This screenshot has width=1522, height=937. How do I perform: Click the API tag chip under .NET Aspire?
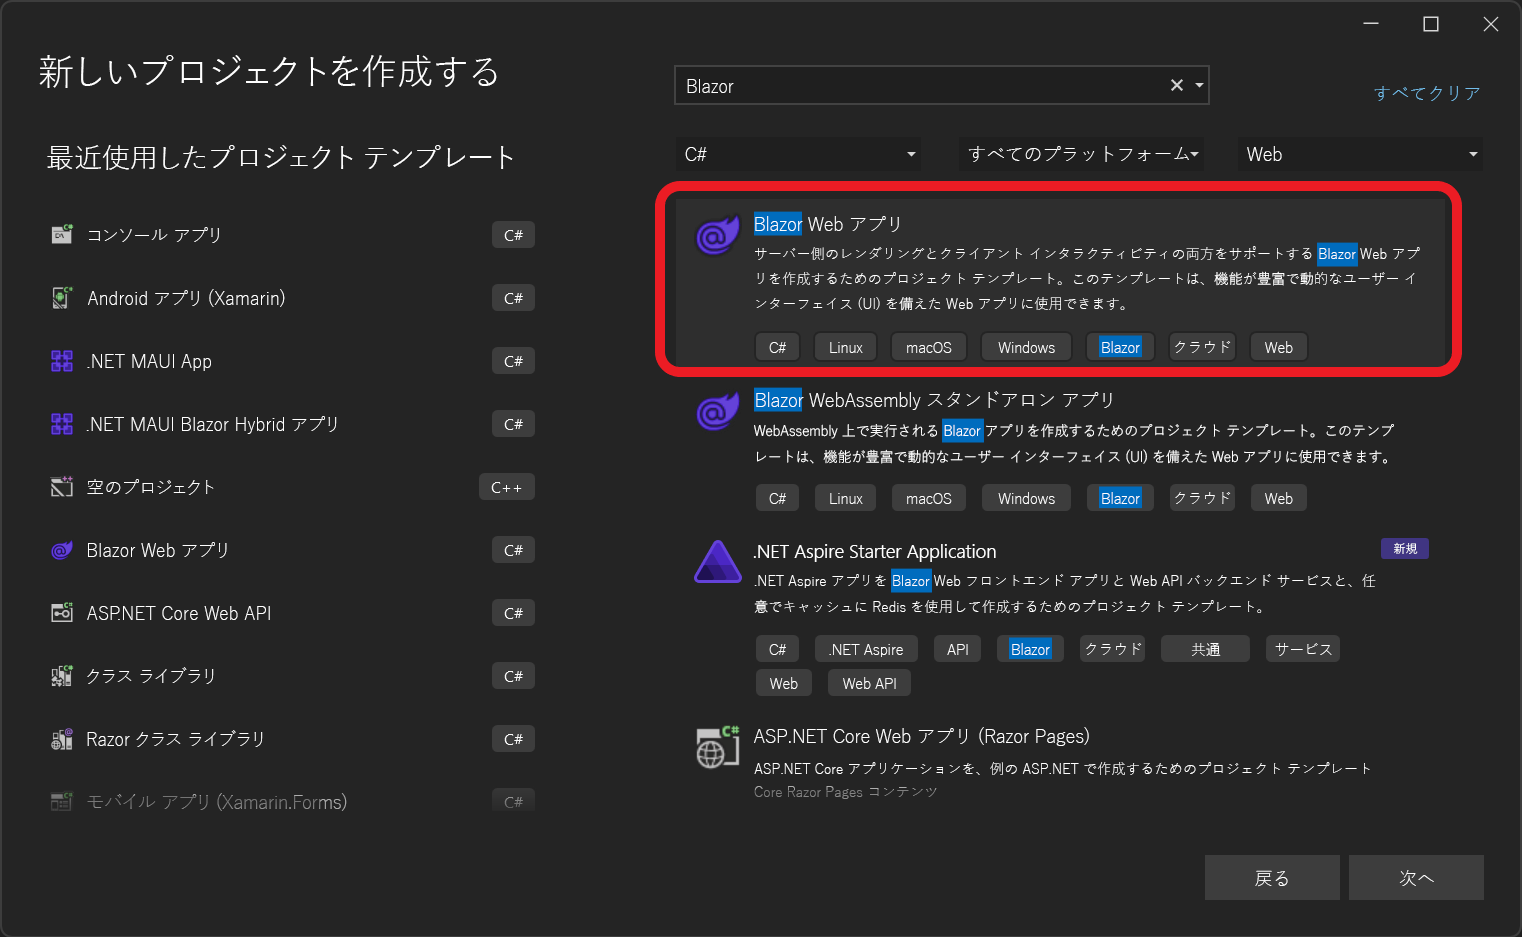tap(958, 649)
